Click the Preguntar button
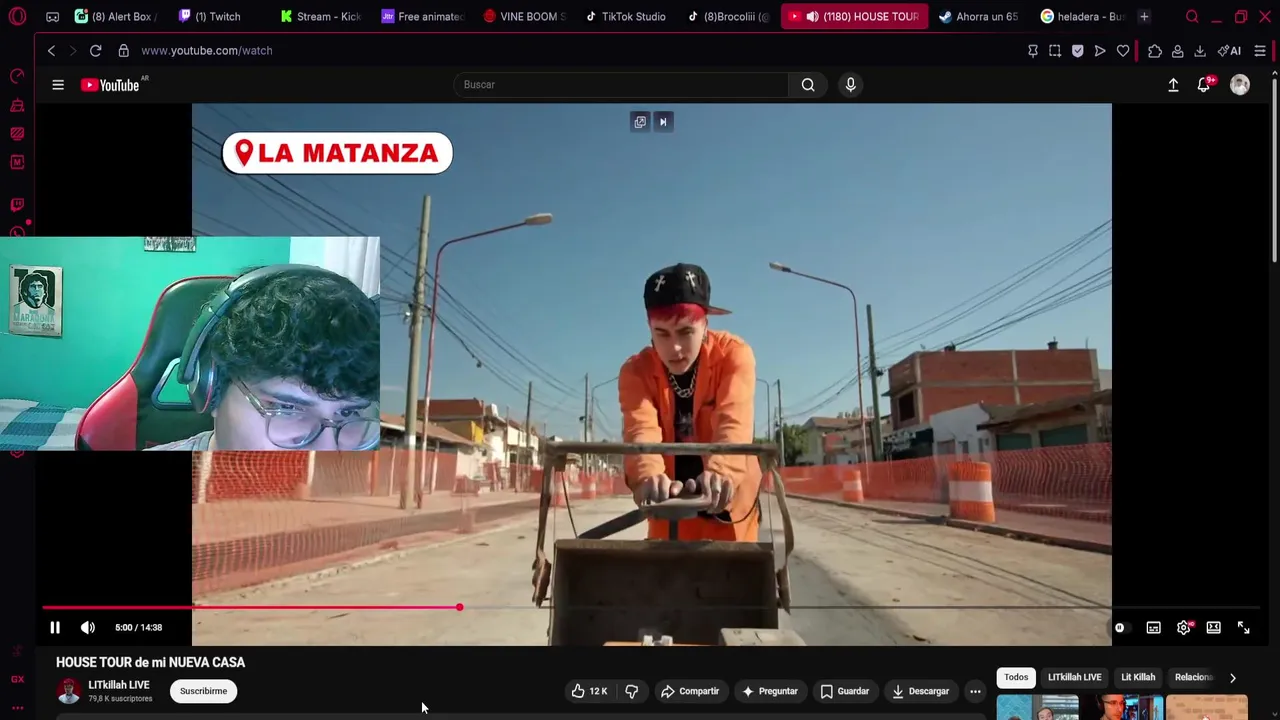This screenshot has height=720, width=1280. (x=769, y=691)
